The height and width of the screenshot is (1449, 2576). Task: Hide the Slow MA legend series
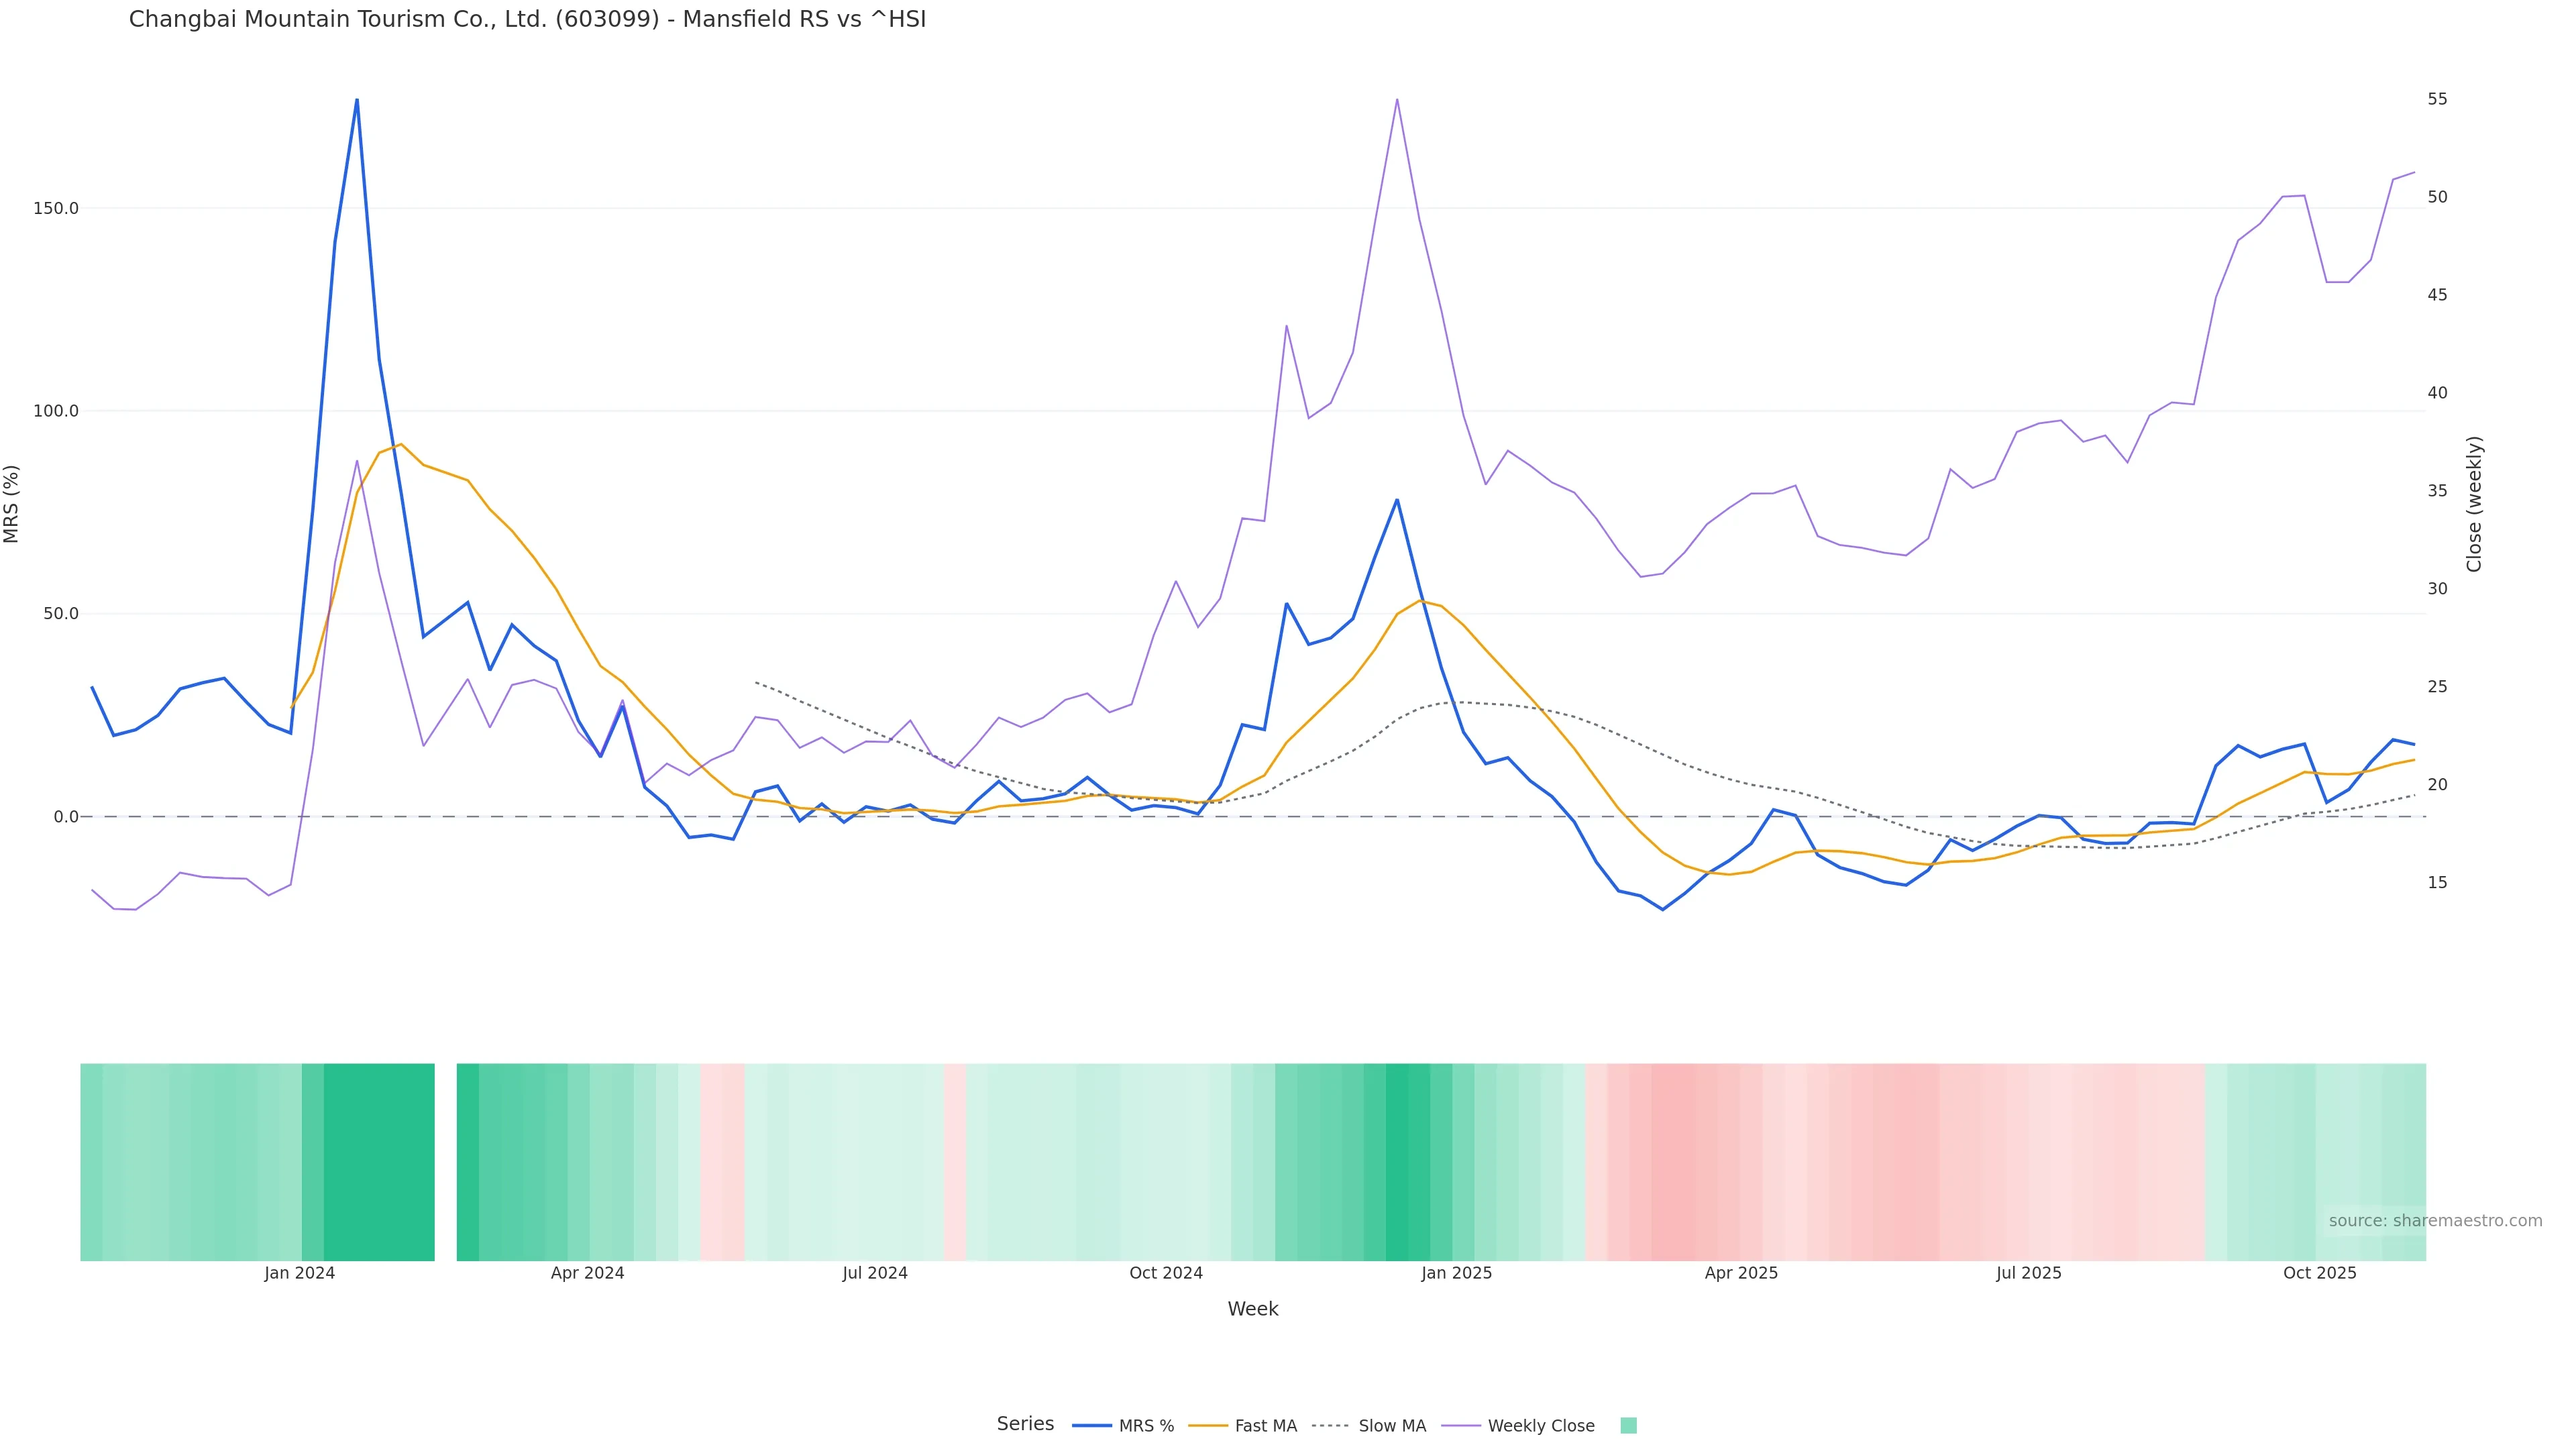(1392, 1426)
